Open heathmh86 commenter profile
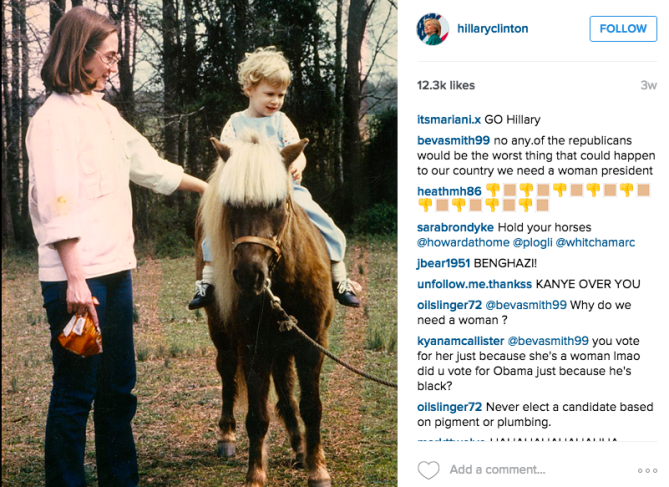The width and height of the screenshot is (669, 487). point(449,191)
